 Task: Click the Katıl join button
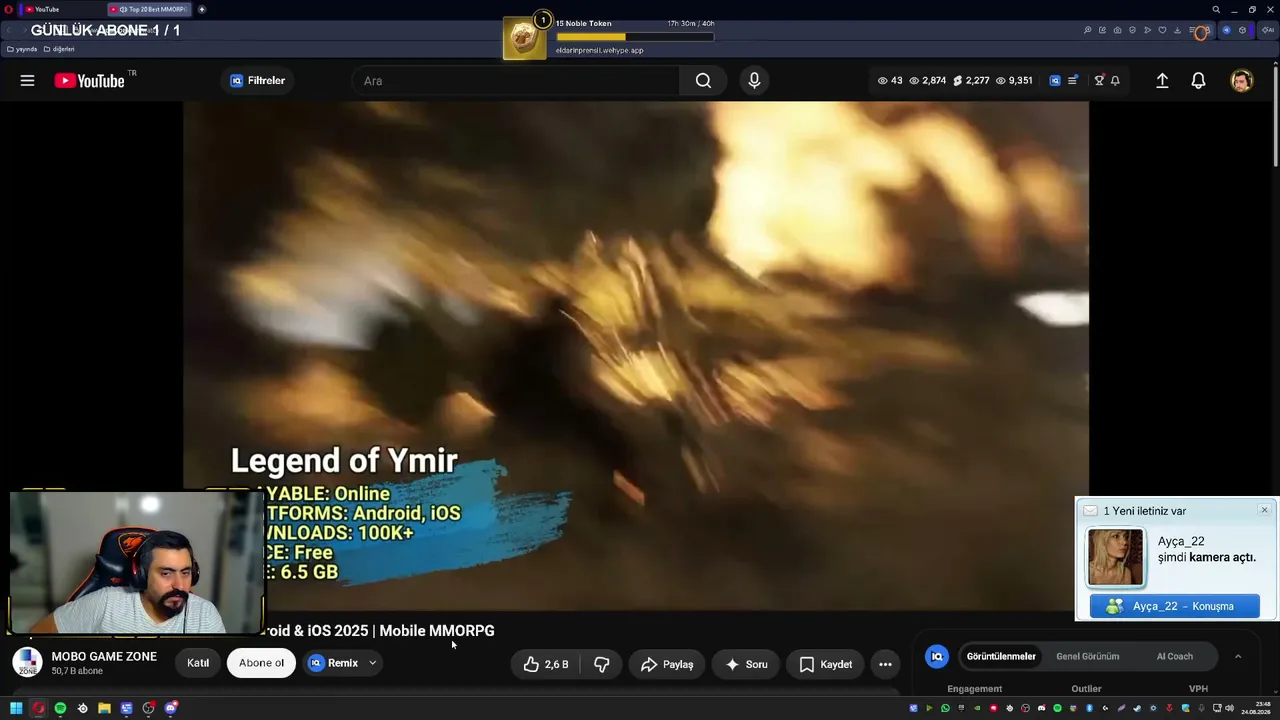(x=198, y=663)
